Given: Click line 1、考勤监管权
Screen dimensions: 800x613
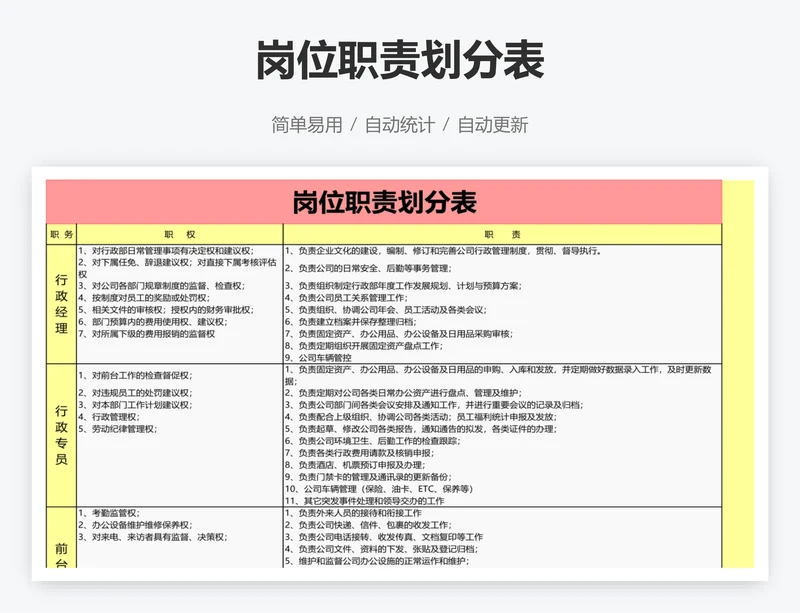Looking at the screenshot, I should [109, 513].
